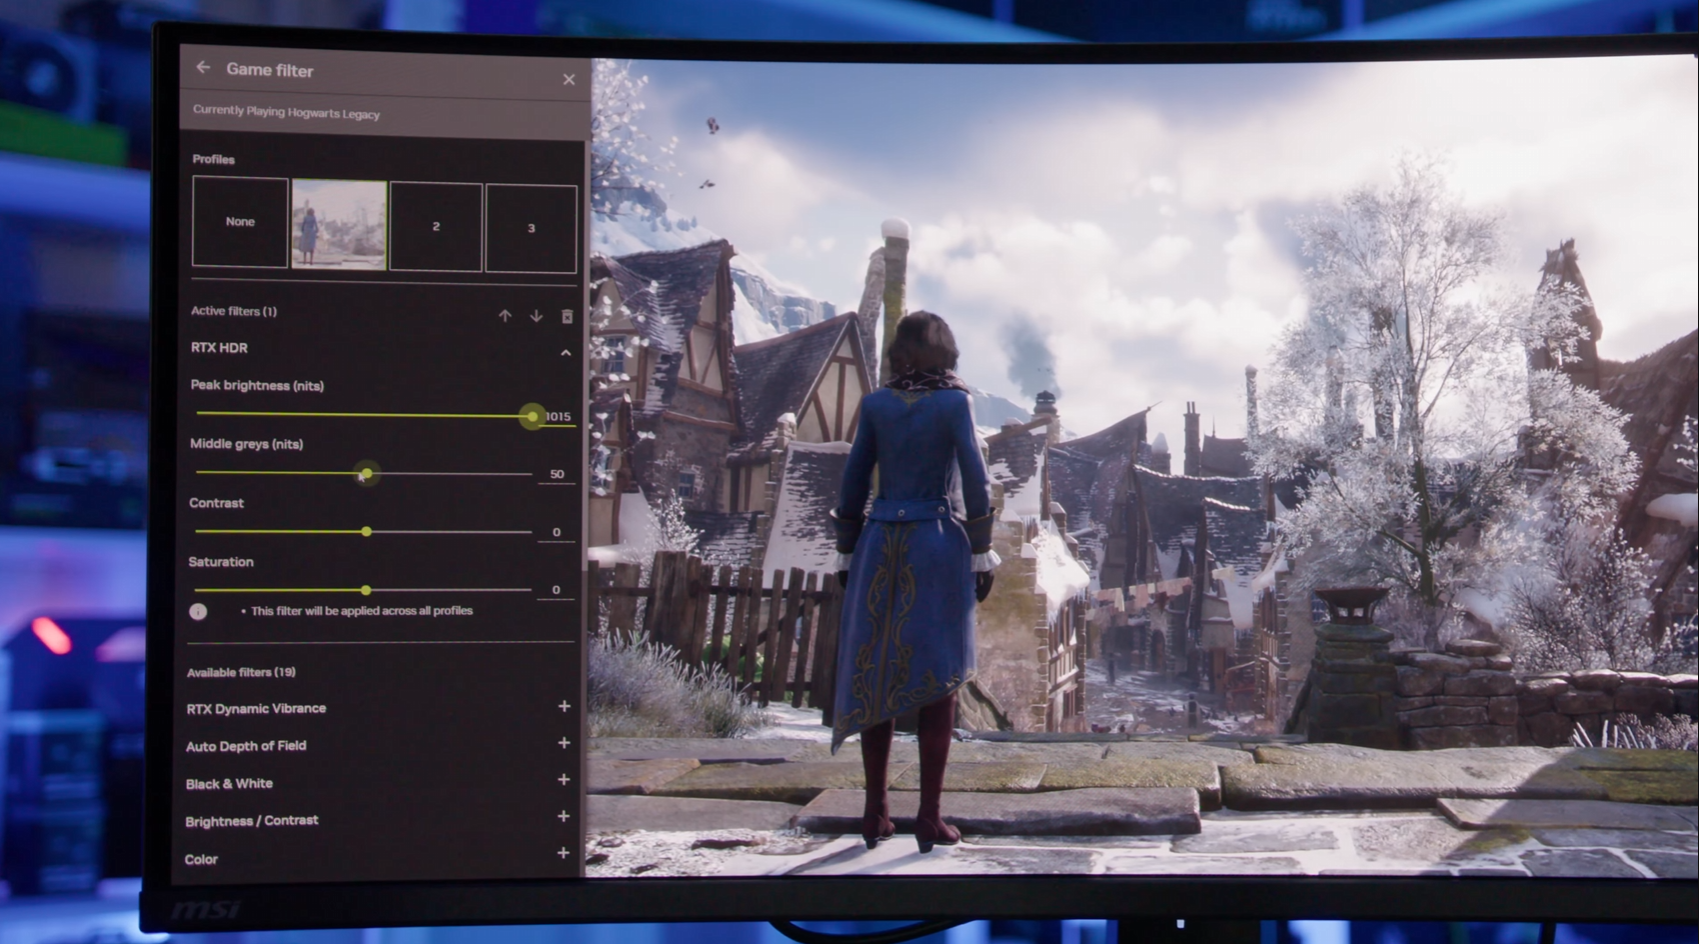The image size is (1699, 944).
Task: Click the Middle greys slider handle
Action: click(x=366, y=473)
